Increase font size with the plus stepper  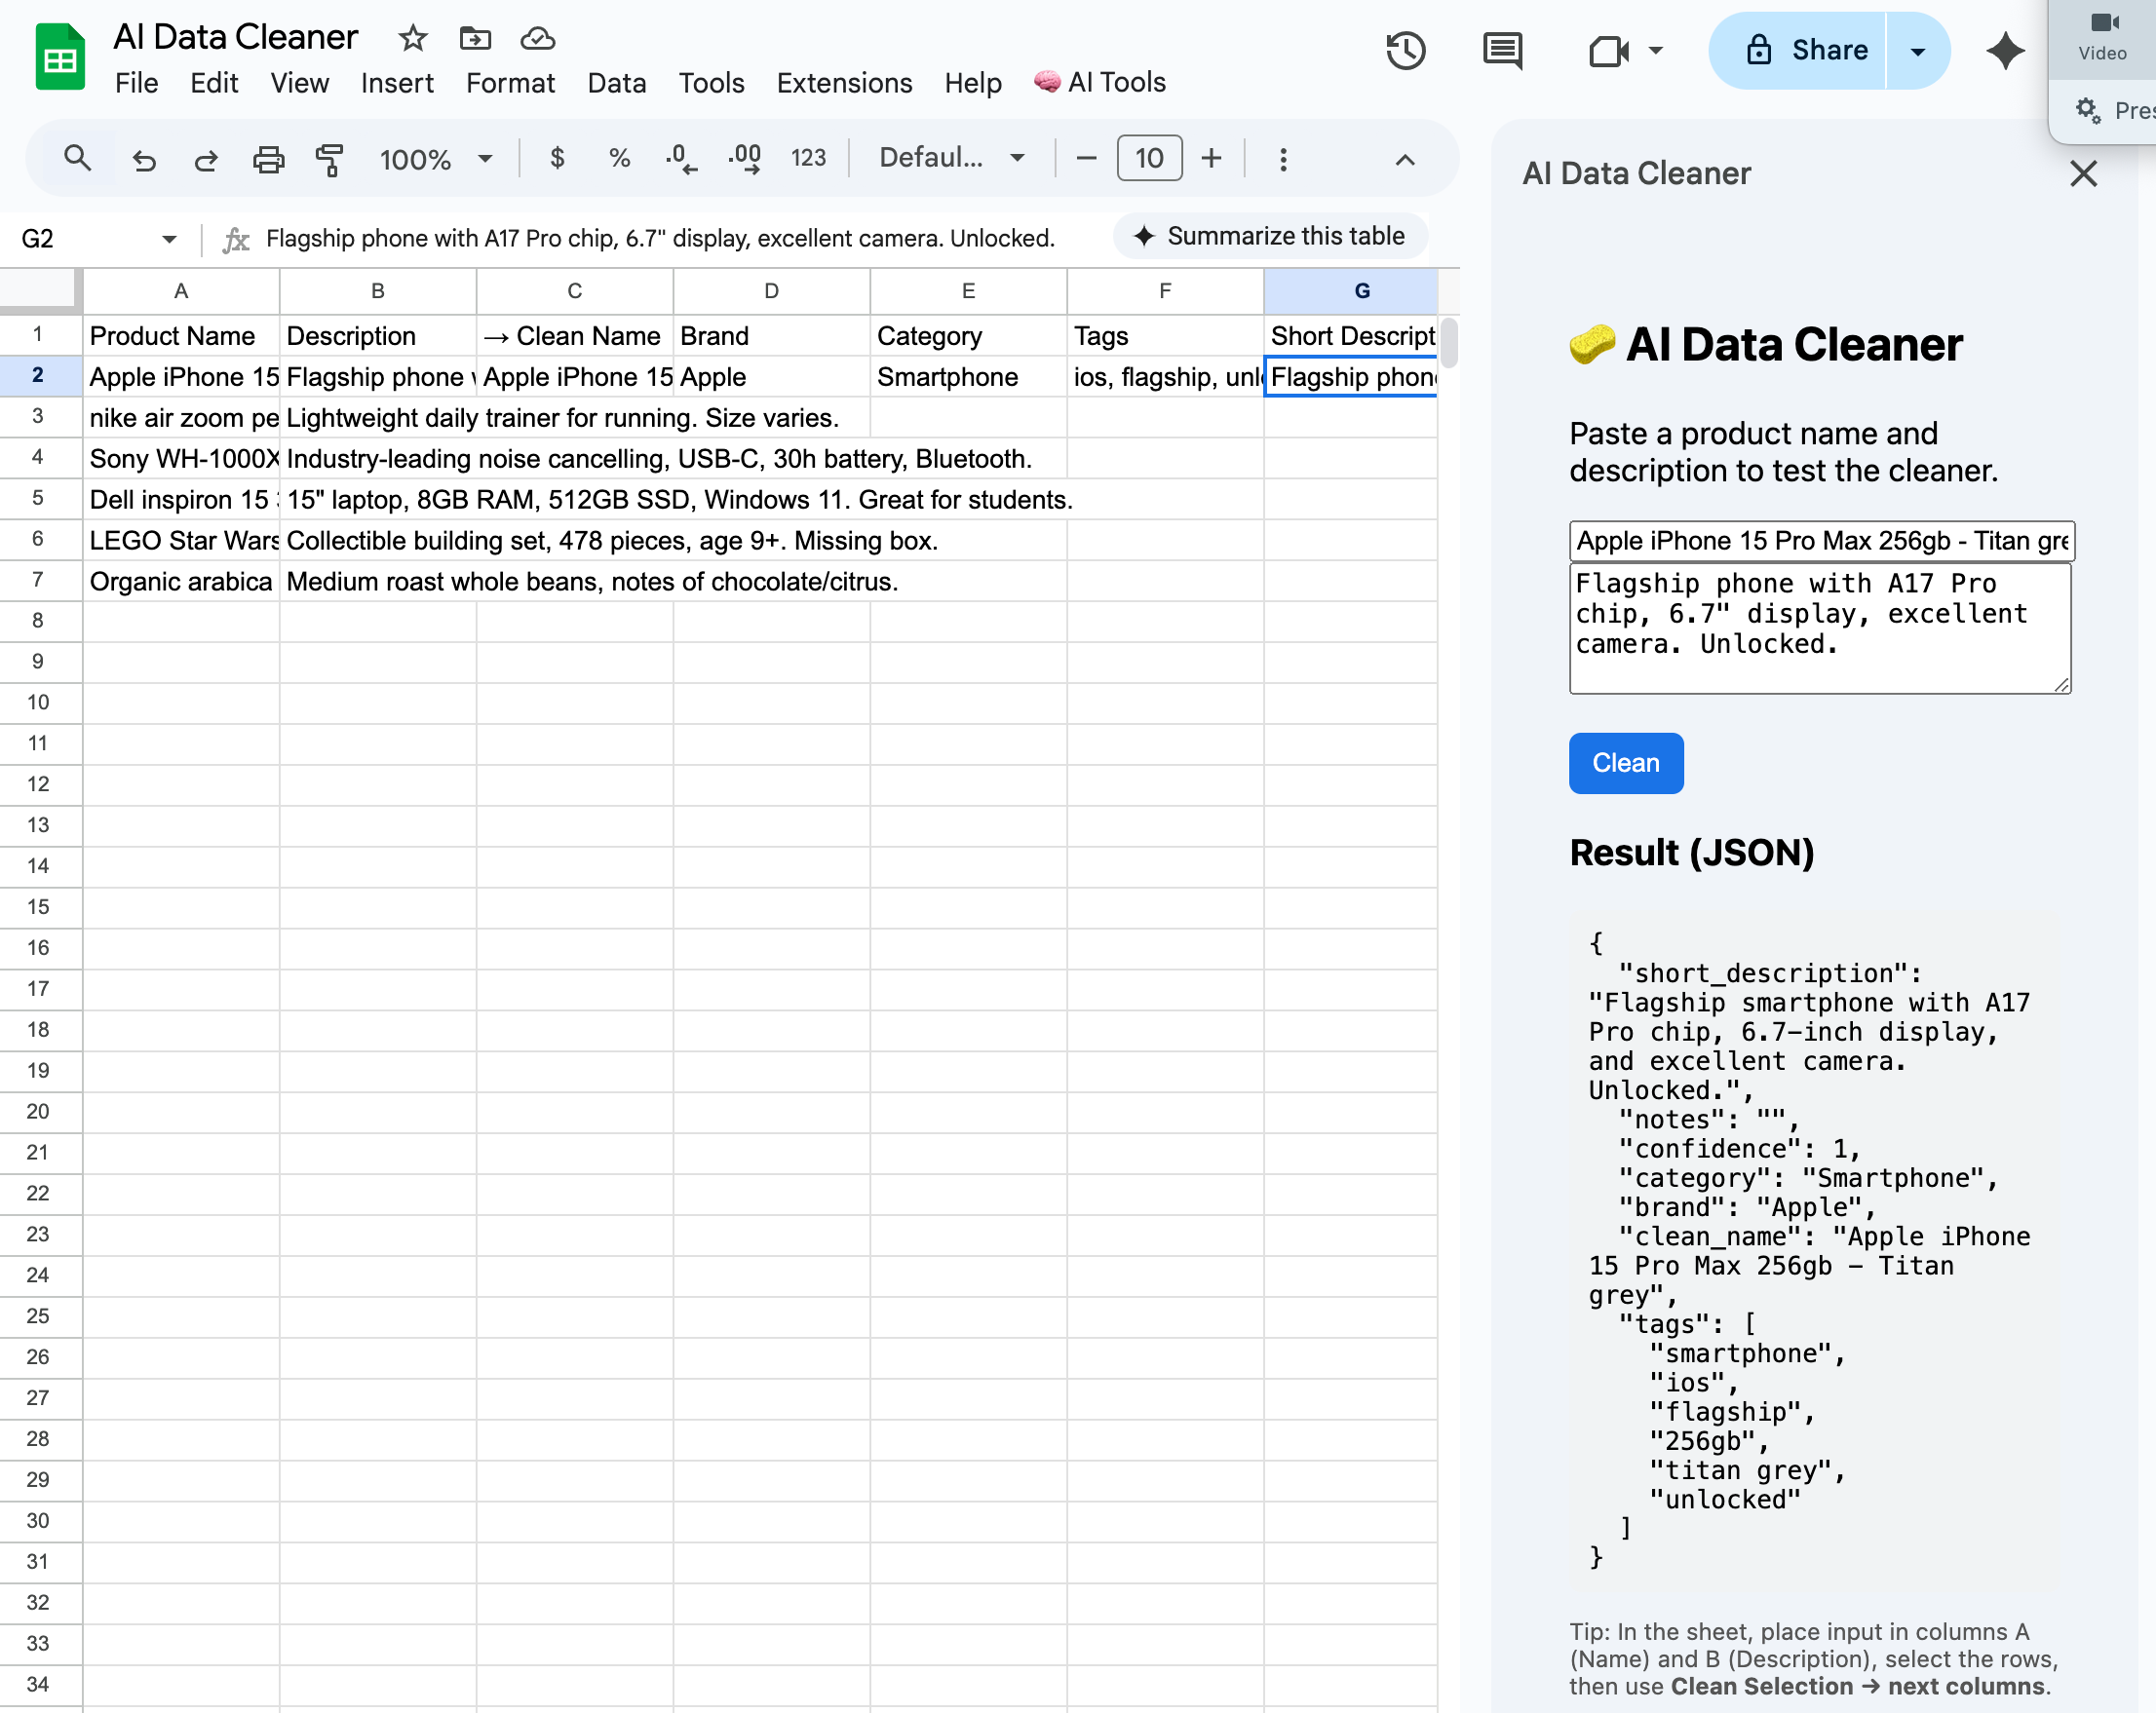click(x=1210, y=158)
